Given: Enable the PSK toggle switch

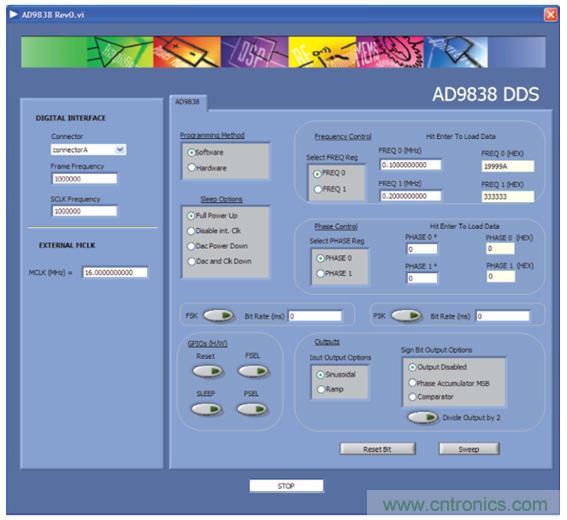Looking at the screenshot, I should point(407,315).
